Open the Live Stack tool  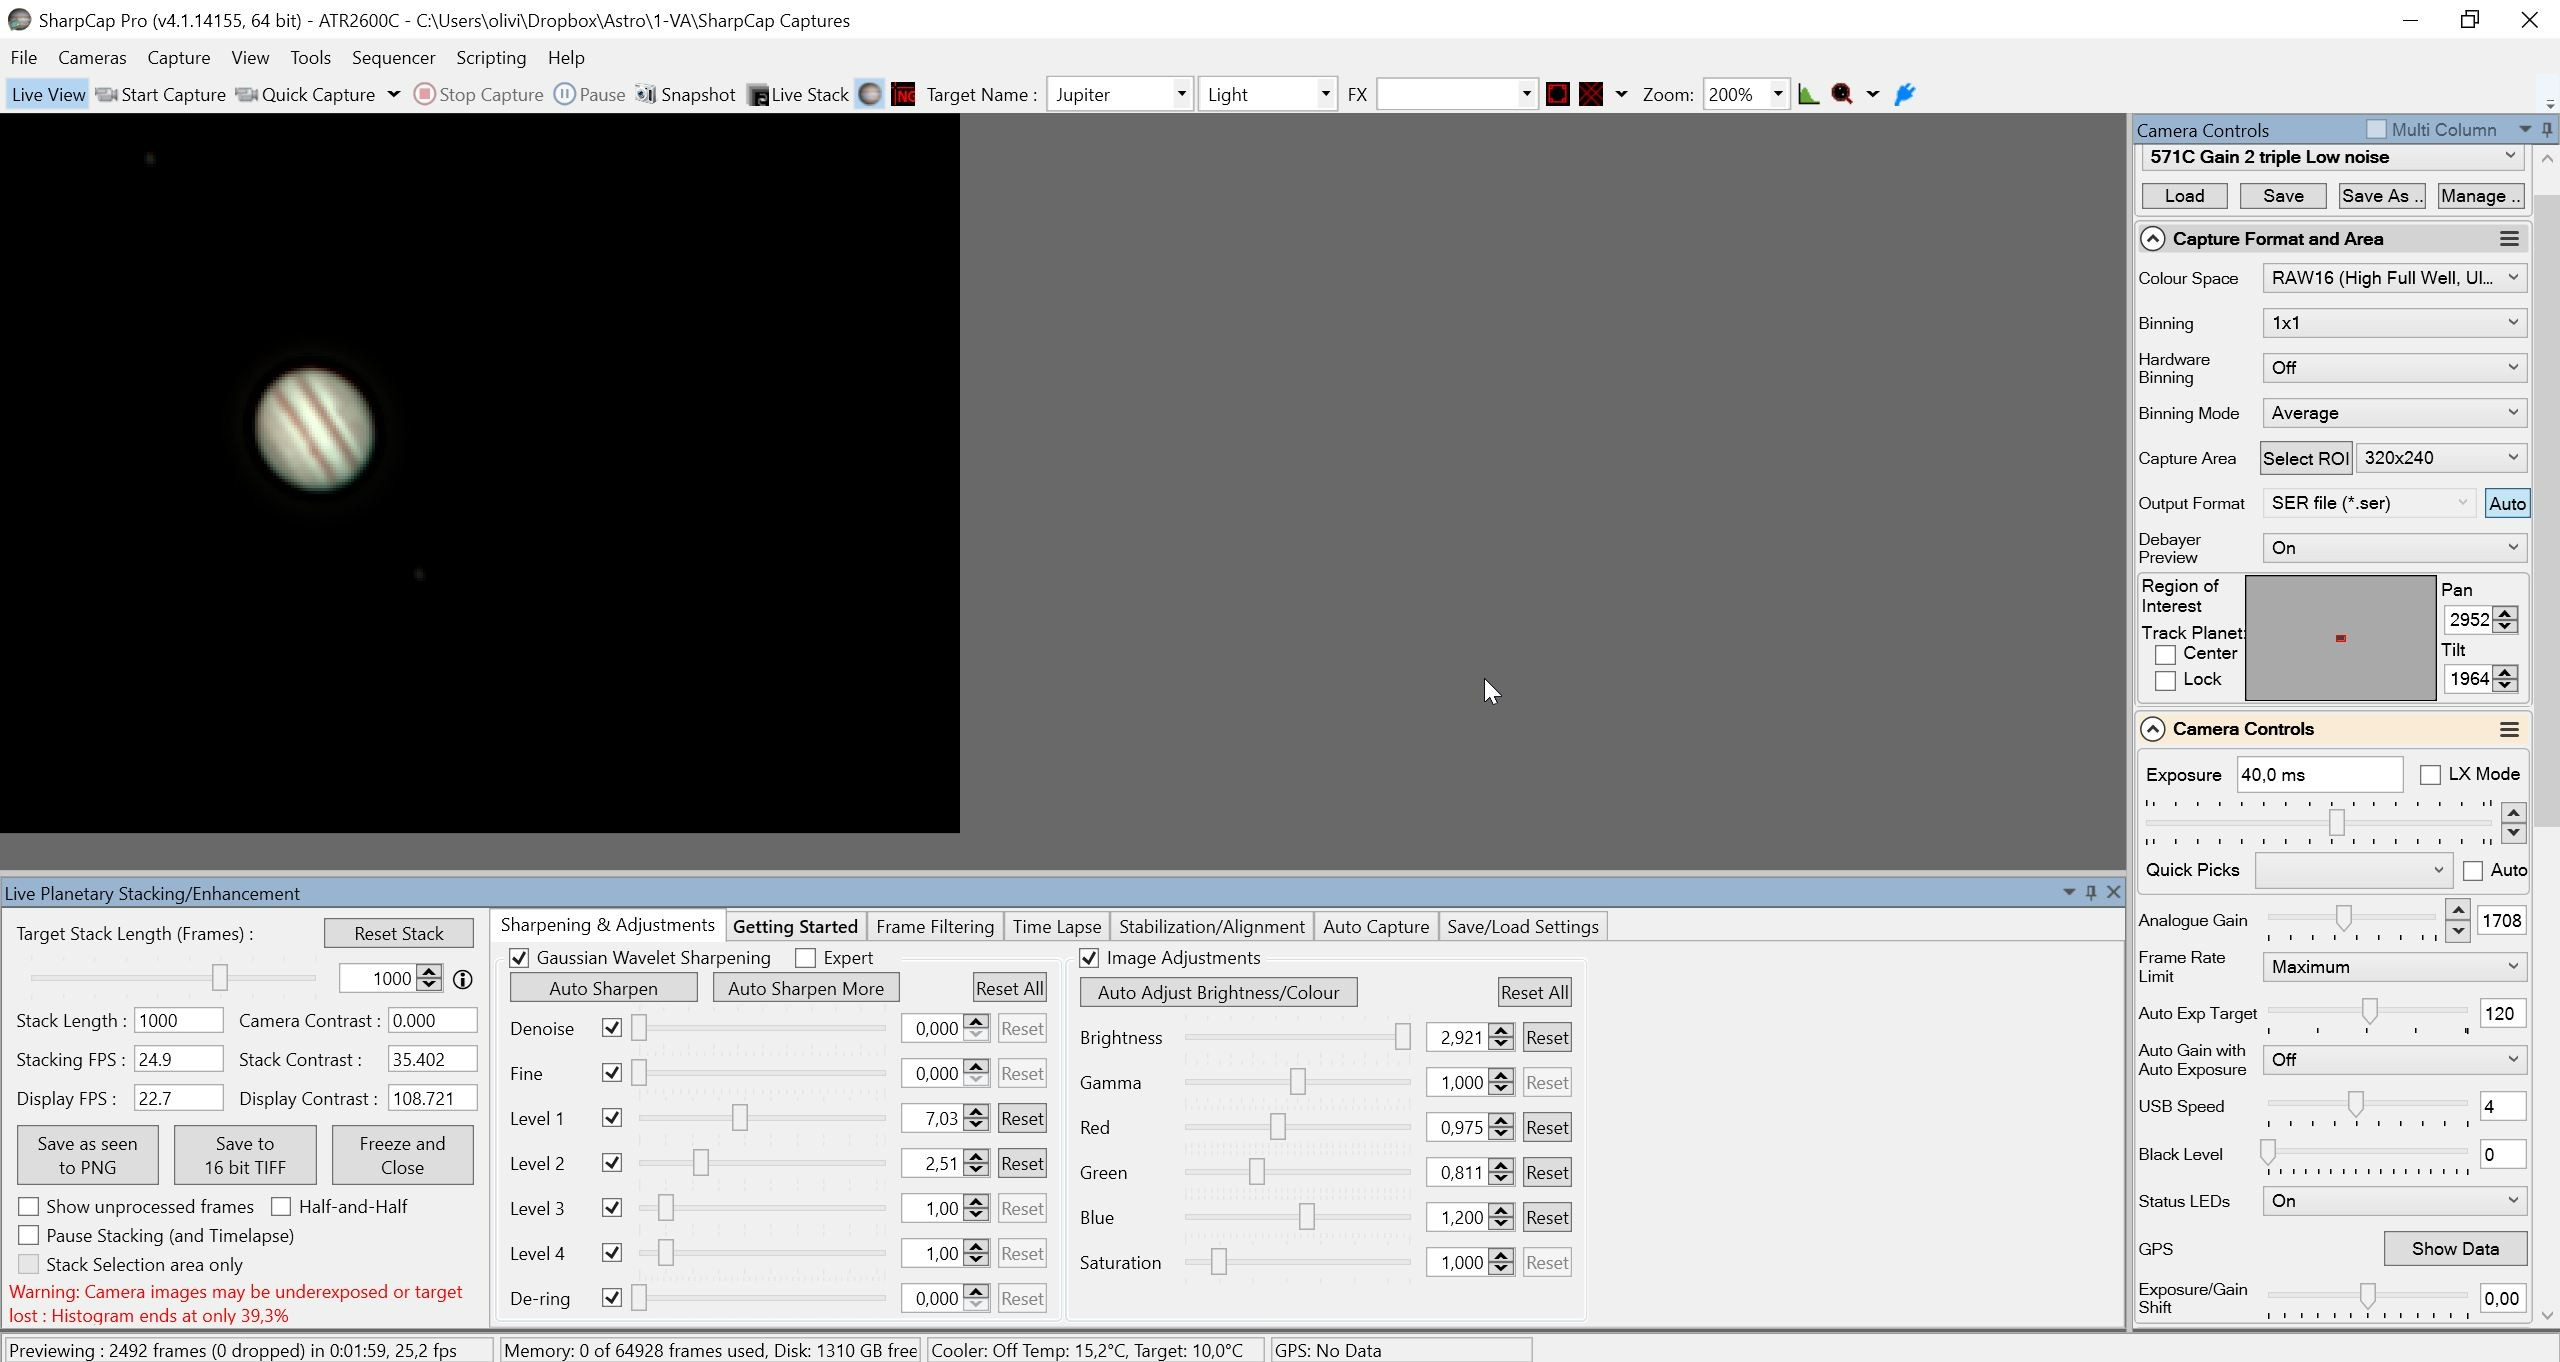[x=799, y=94]
